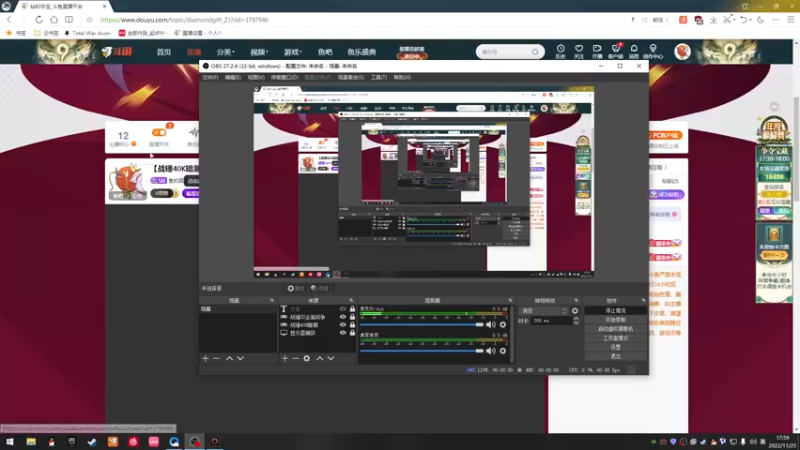Image resolution: width=800 pixels, height=450 pixels.
Task: Open the OBS 工具(T) menu
Action: 379,78
